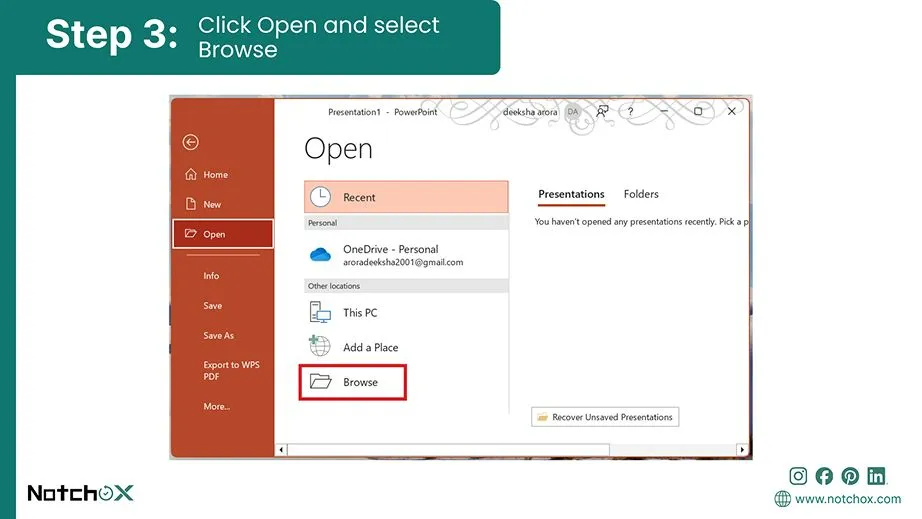
Task: Visit www.notchox.com link
Action: pos(848,499)
